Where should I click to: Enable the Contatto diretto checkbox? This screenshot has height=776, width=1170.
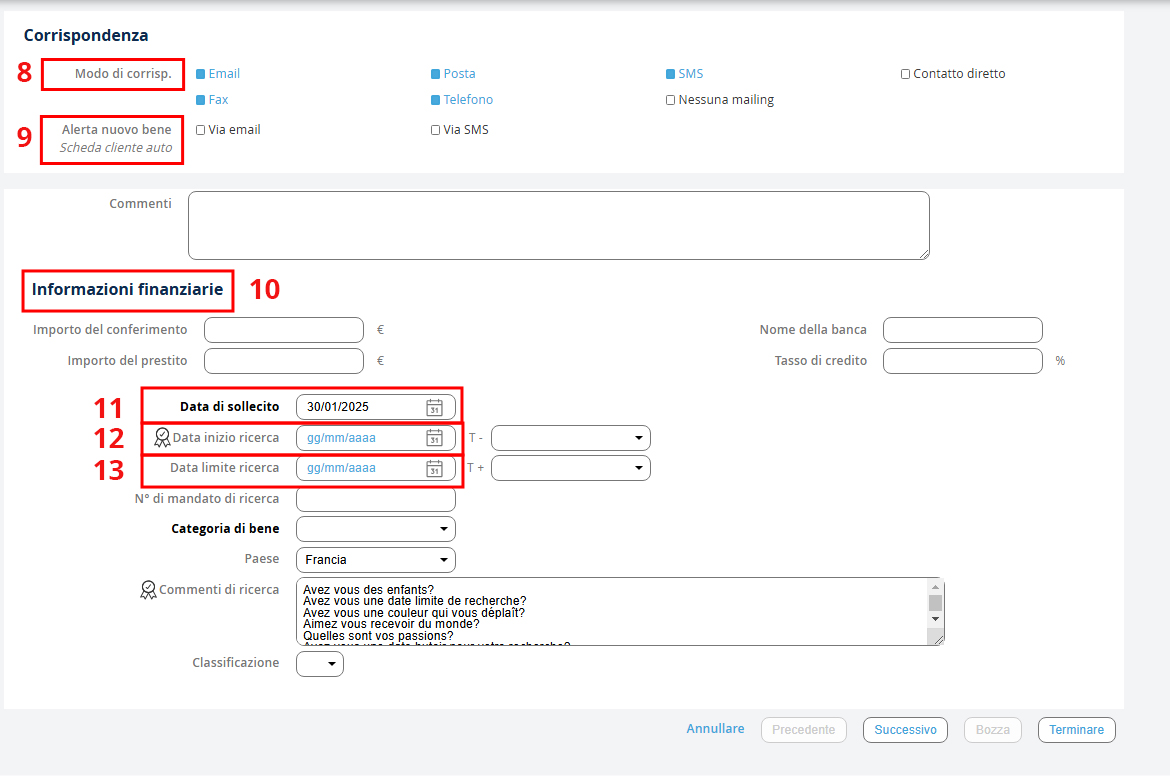tap(905, 74)
